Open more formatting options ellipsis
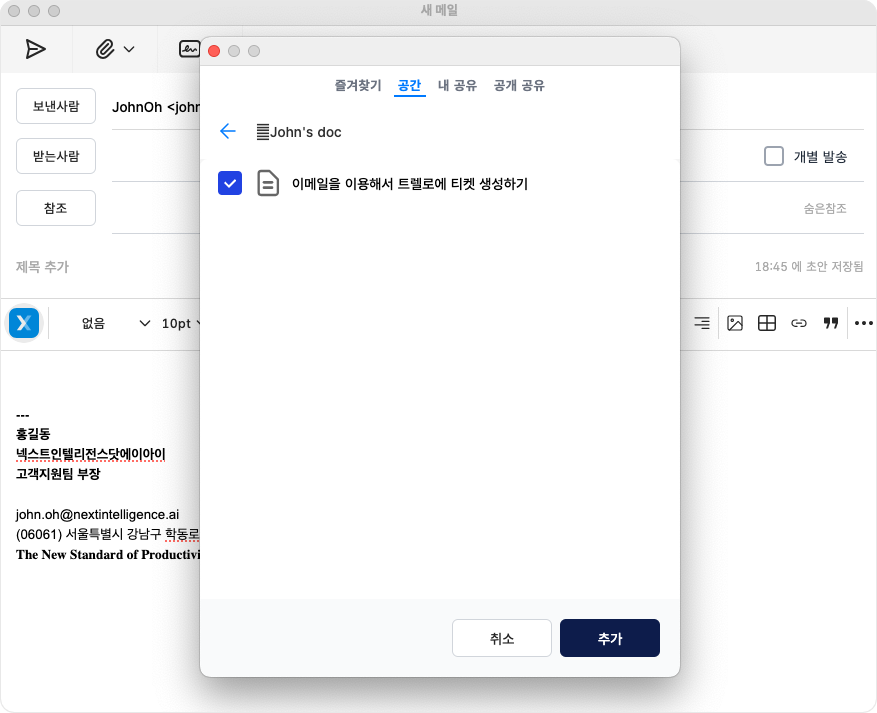This screenshot has width=877, height=713. [x=864, y=323]
